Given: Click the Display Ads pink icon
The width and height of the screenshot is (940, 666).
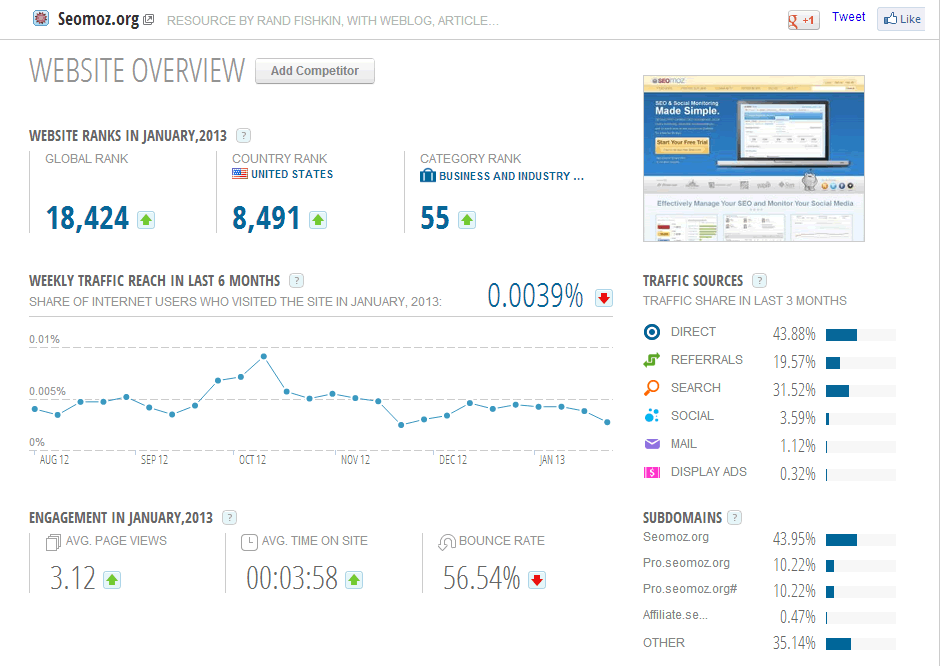Looking at the screenshot, I should (652, 472).
